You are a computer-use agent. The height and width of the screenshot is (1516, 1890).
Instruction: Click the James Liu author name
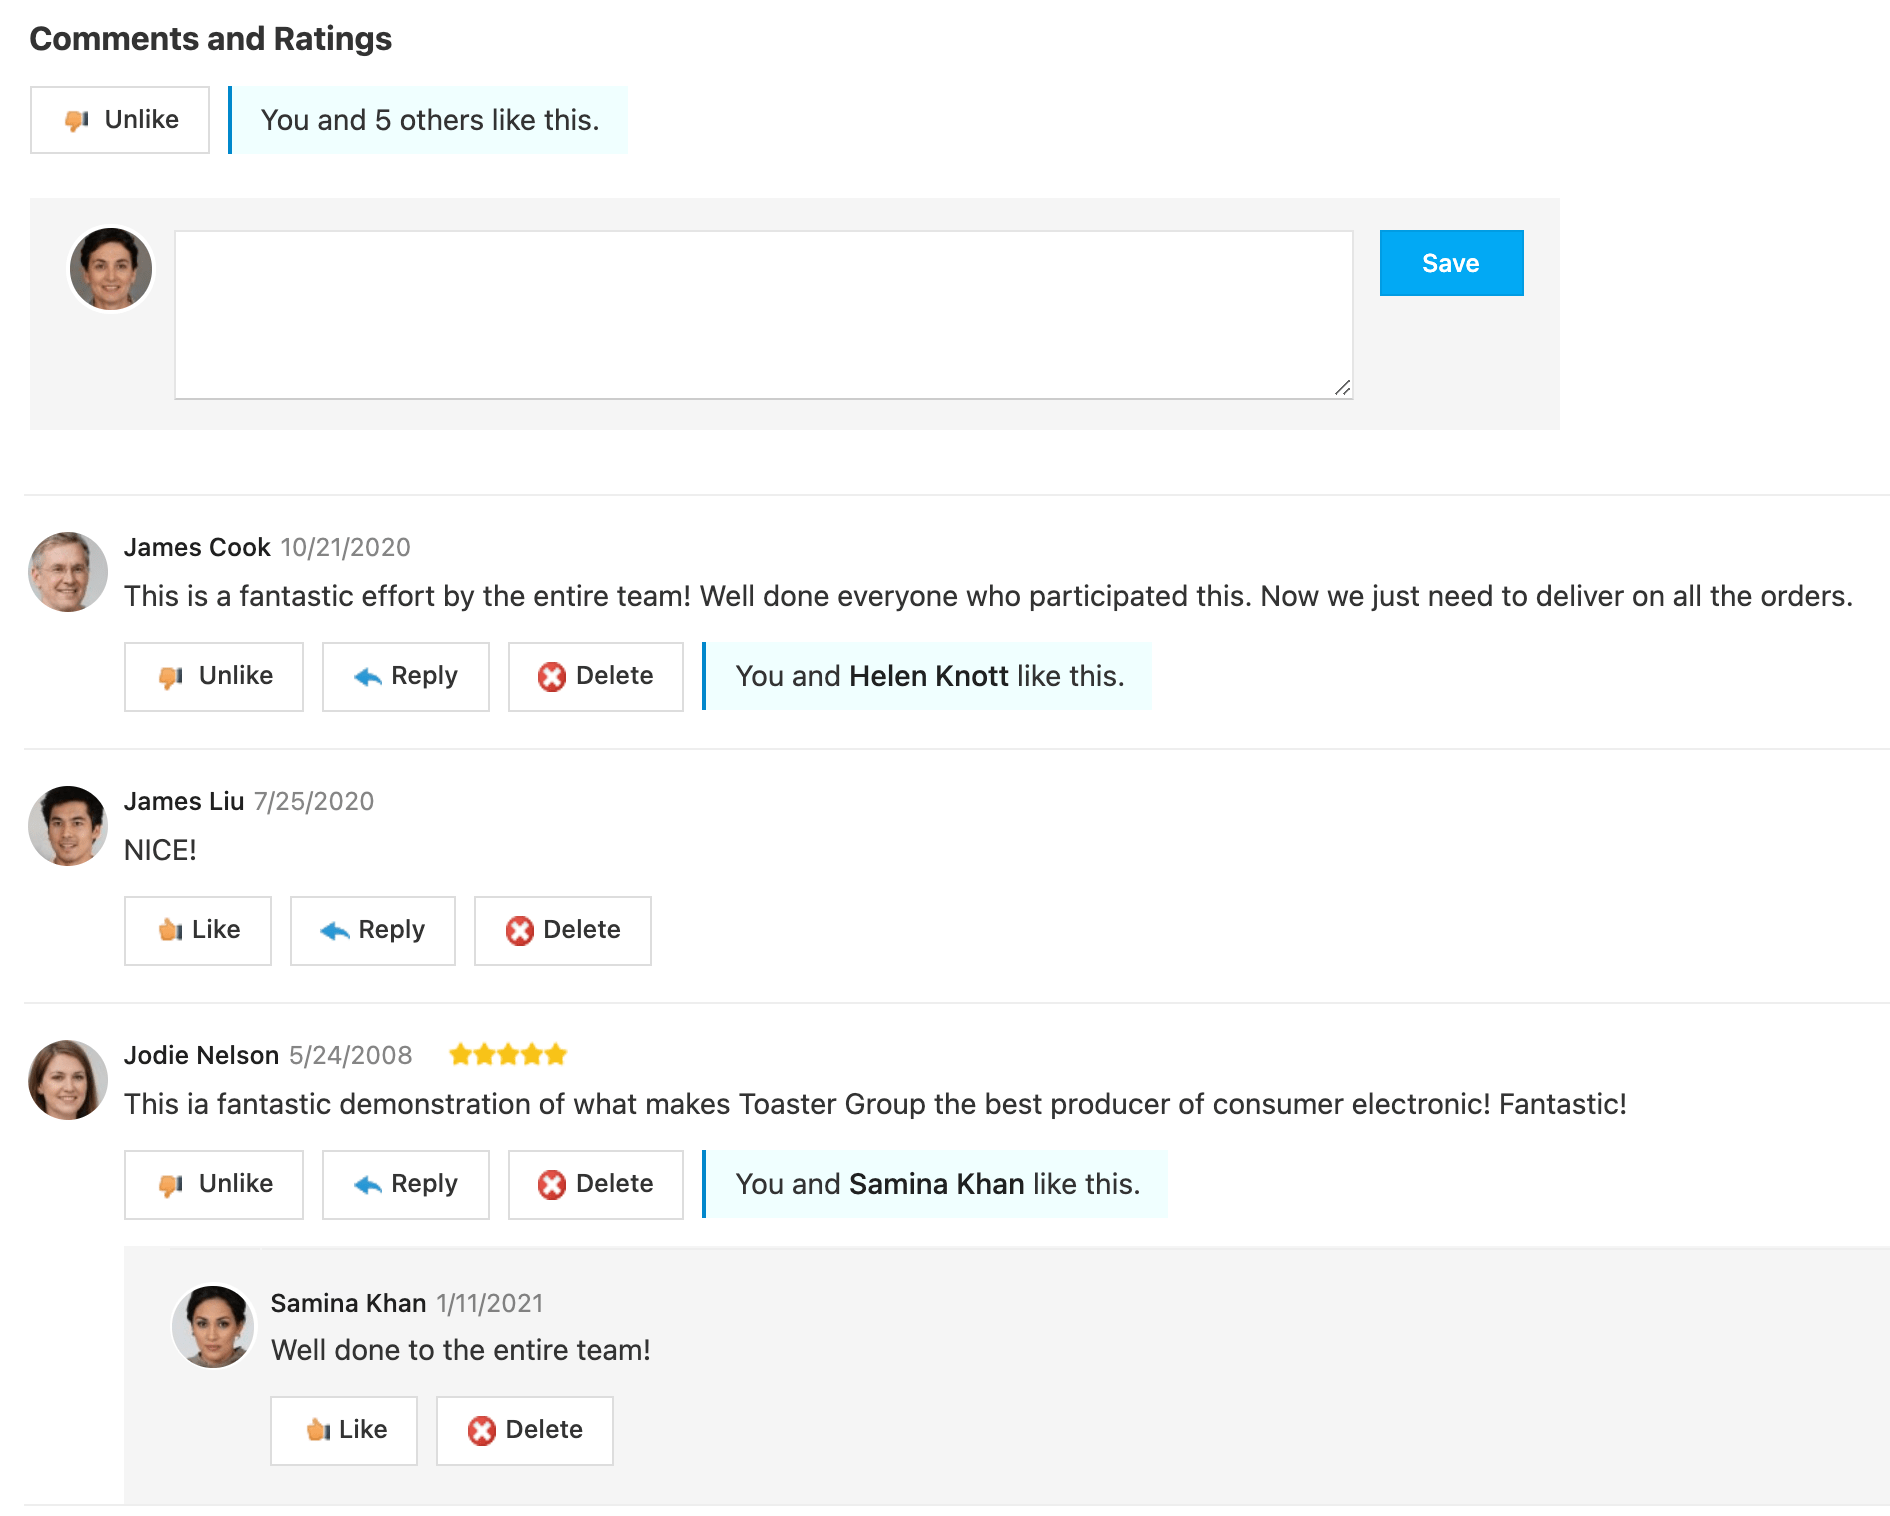pos(184,801)
